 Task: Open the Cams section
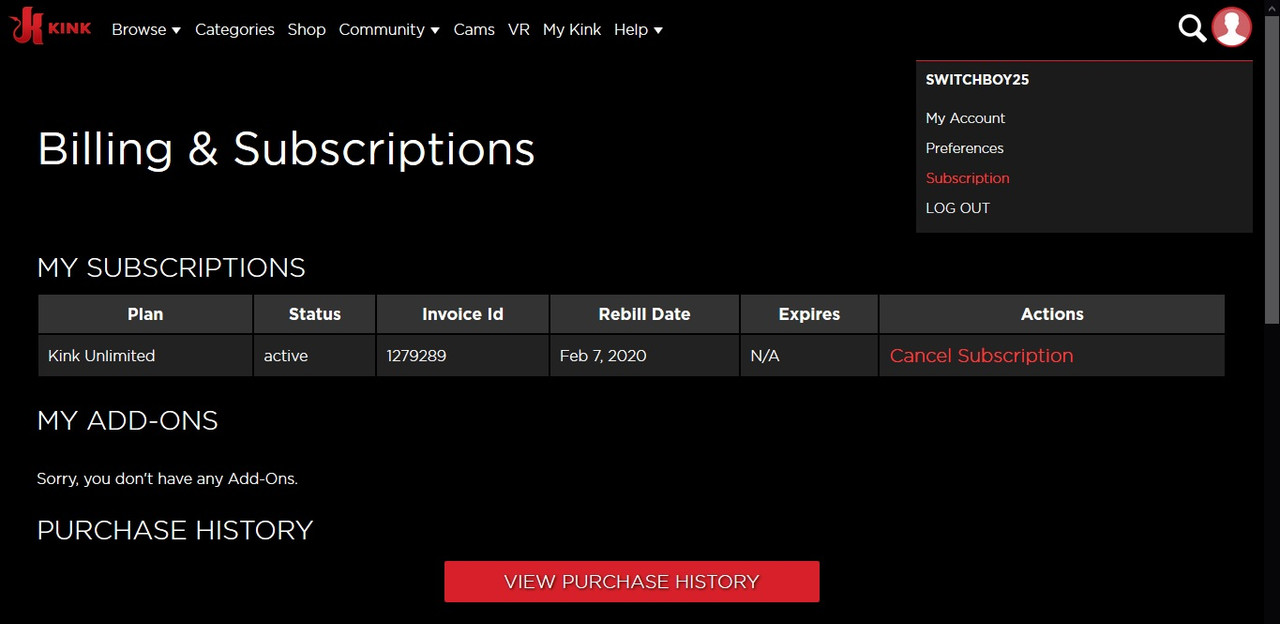coord(474,30)
